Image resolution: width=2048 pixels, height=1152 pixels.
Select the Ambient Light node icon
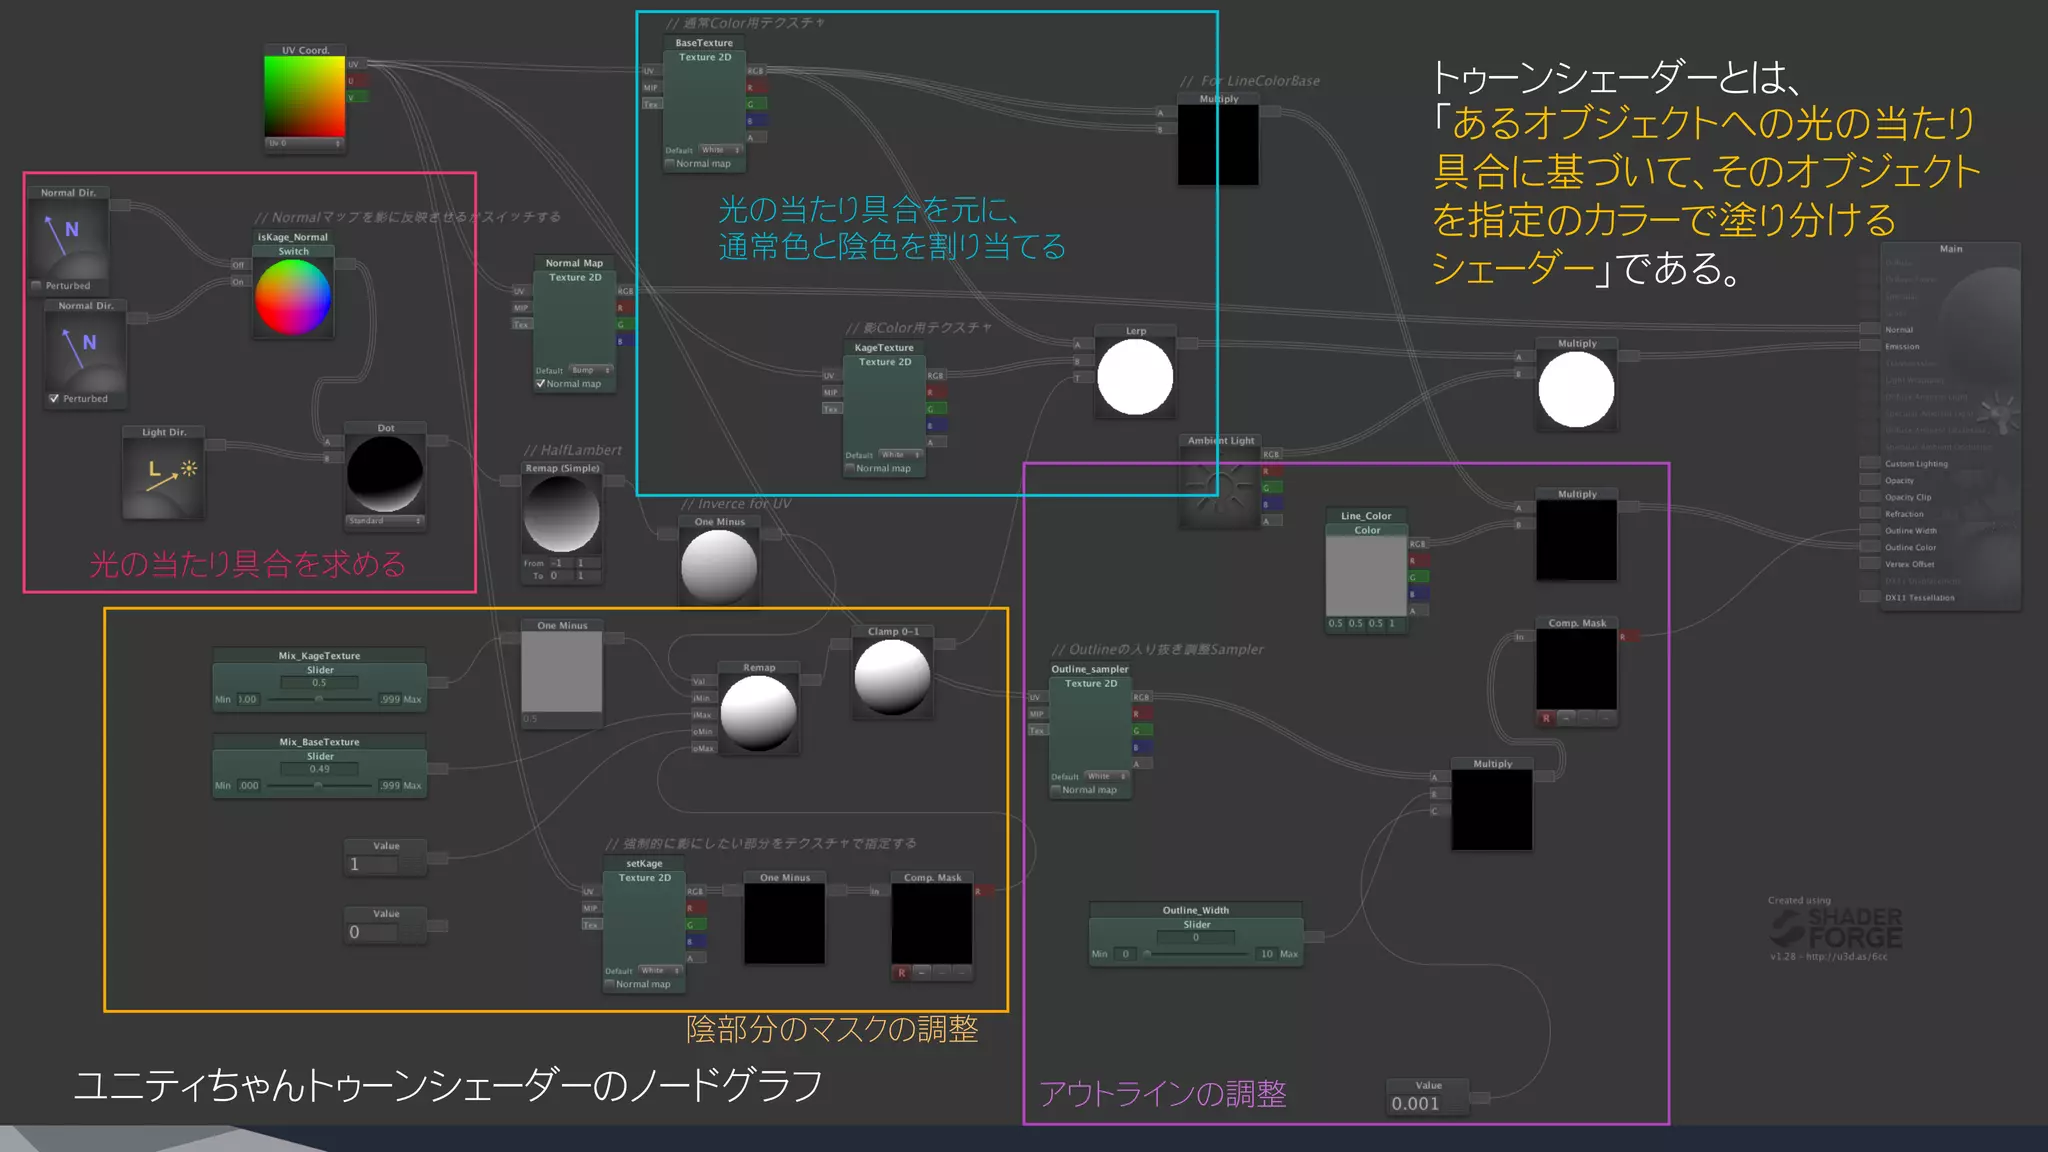pyautogui.click(x=1218, y=487)
